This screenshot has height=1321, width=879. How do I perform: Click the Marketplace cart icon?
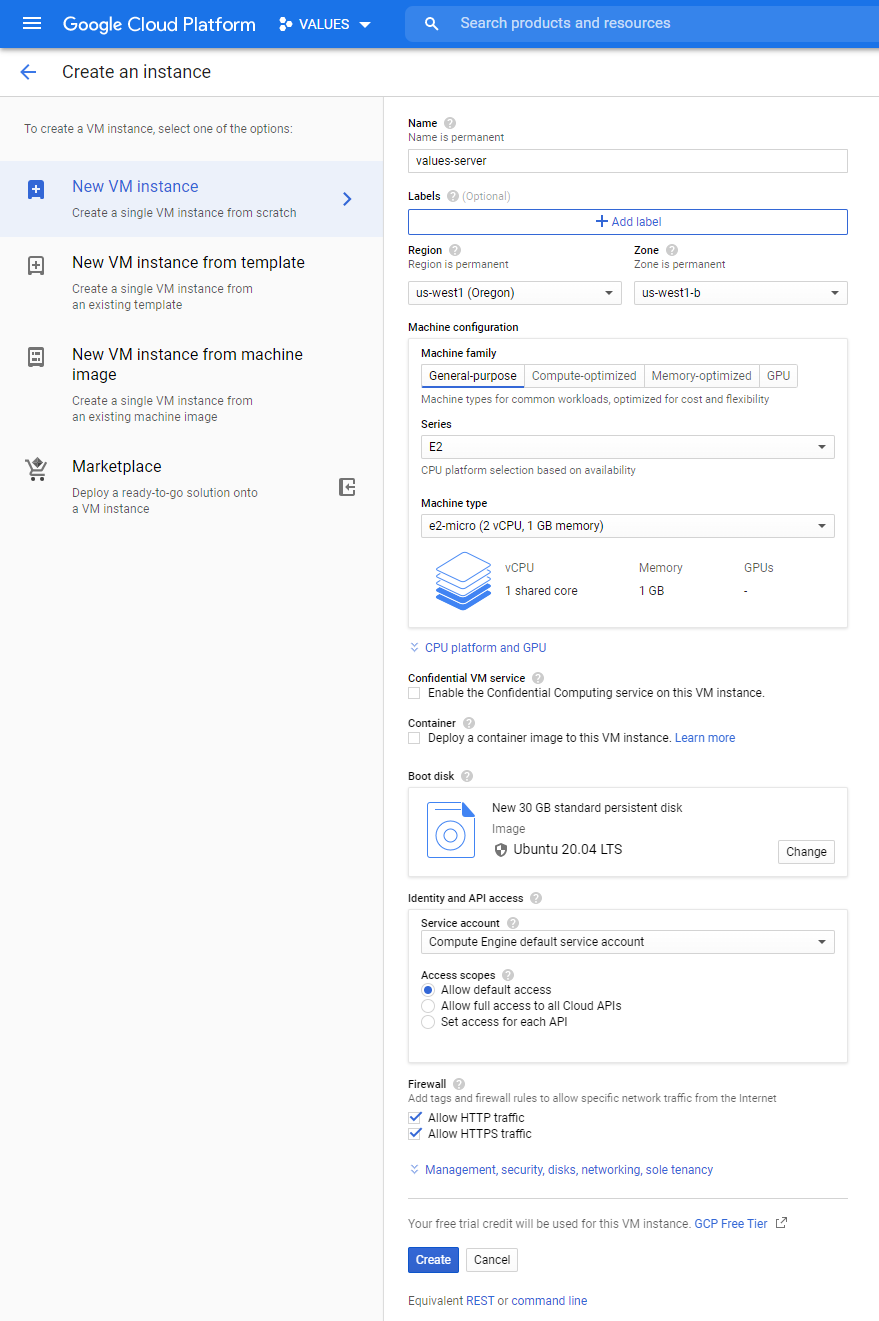click(x=36, y=470)
